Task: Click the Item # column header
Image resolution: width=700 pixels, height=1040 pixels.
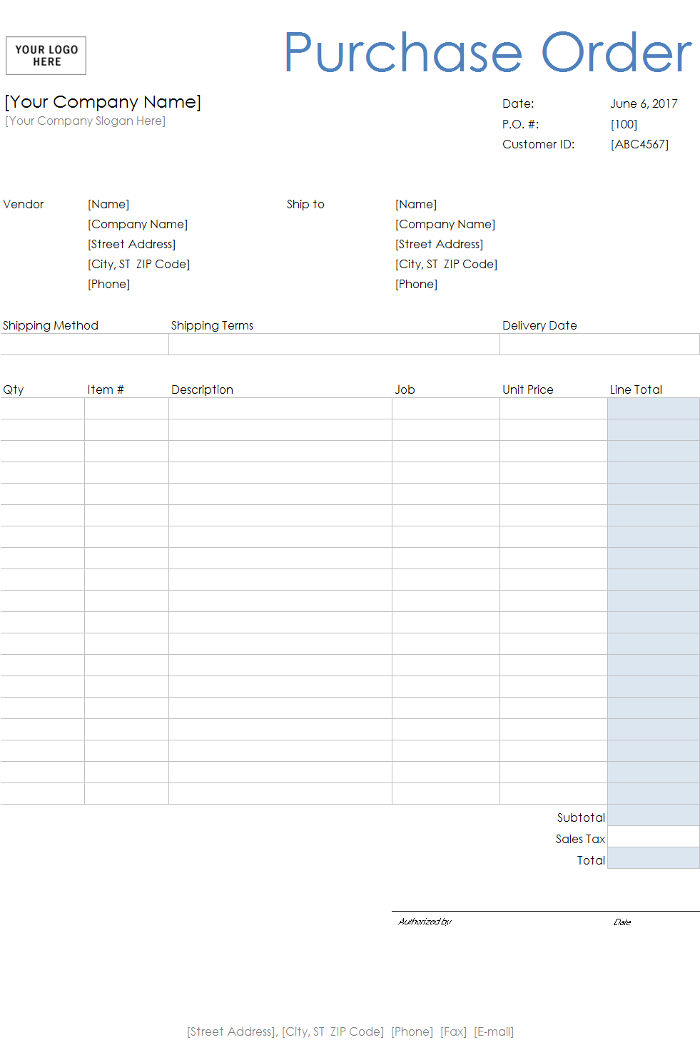Action: (105, 390)
